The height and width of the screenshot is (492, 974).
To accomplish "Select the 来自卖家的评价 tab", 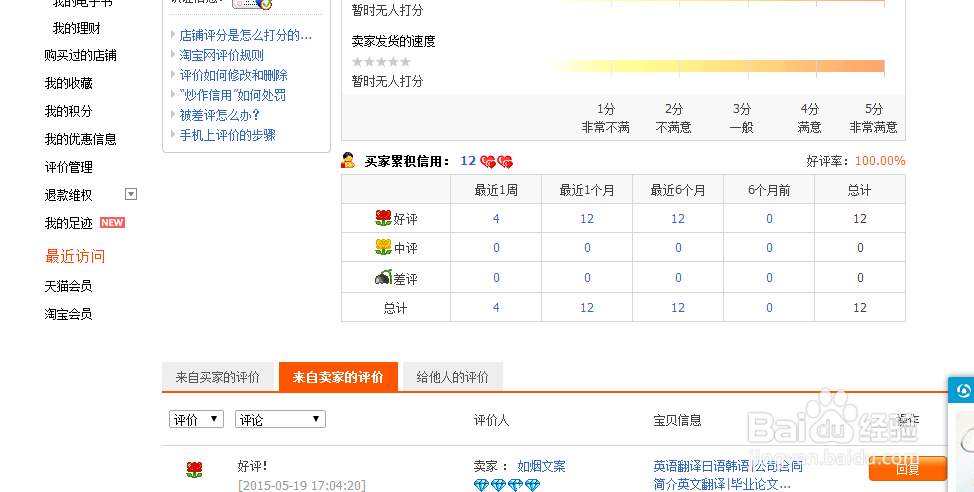I will 338,377.
